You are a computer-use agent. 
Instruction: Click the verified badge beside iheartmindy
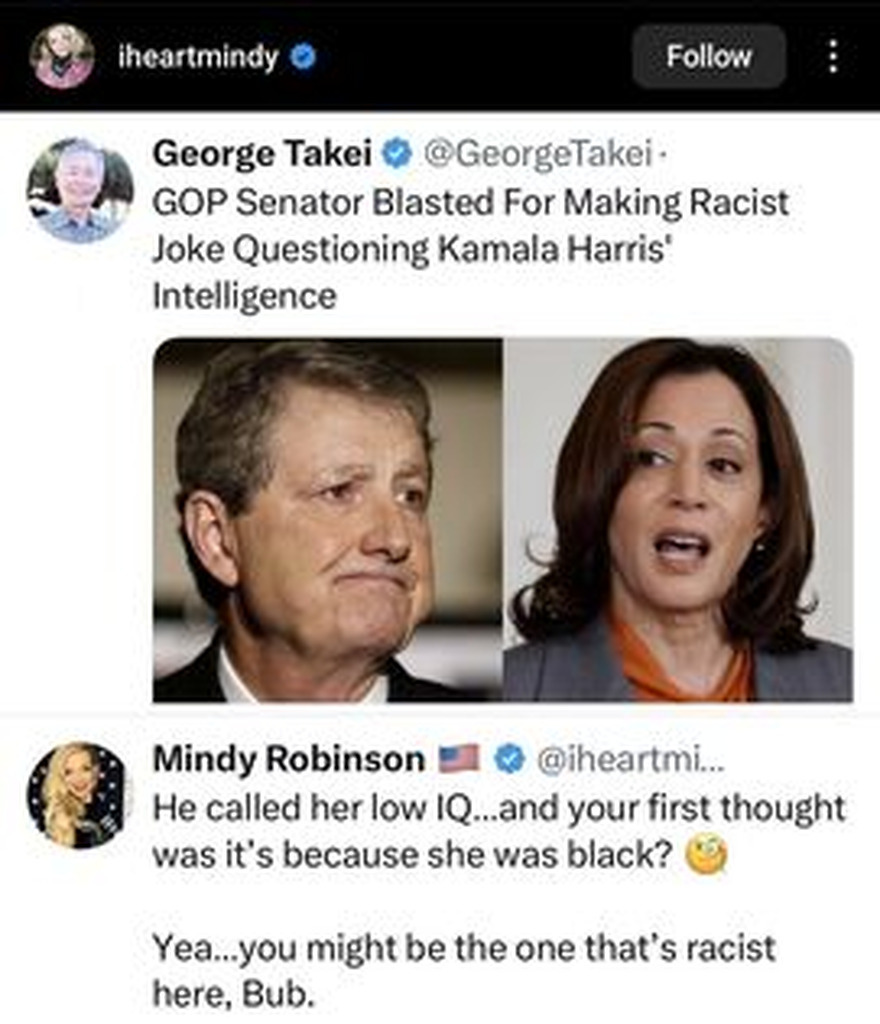coord(303,57)
